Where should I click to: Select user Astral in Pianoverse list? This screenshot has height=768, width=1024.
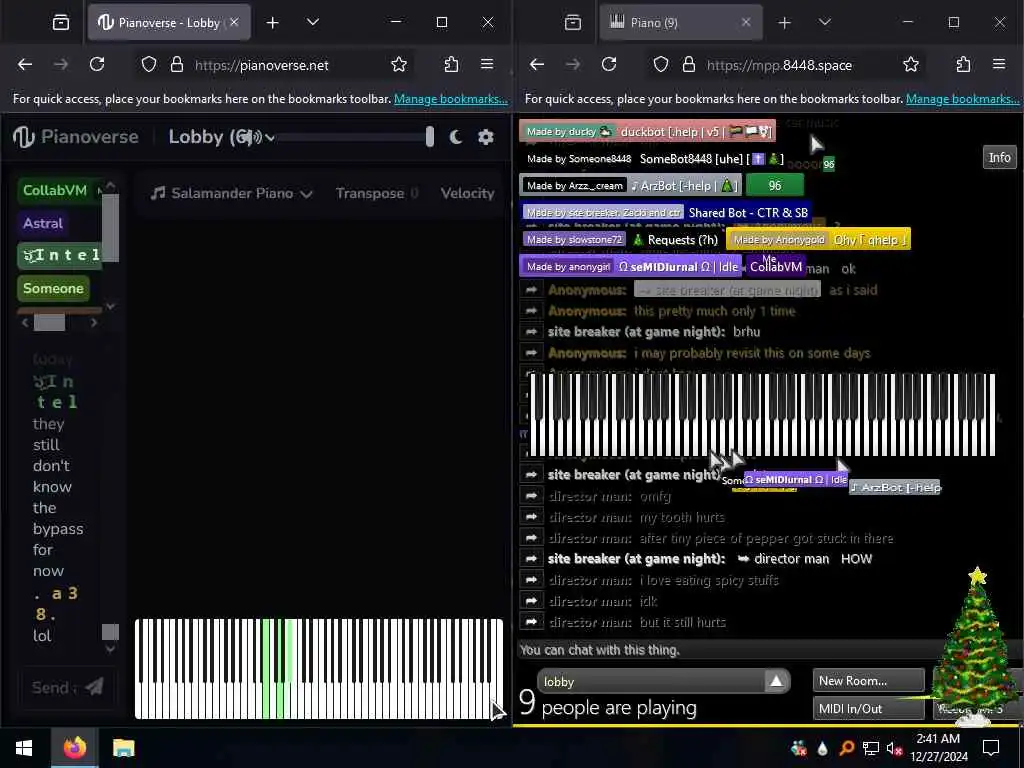click(43, 223)
